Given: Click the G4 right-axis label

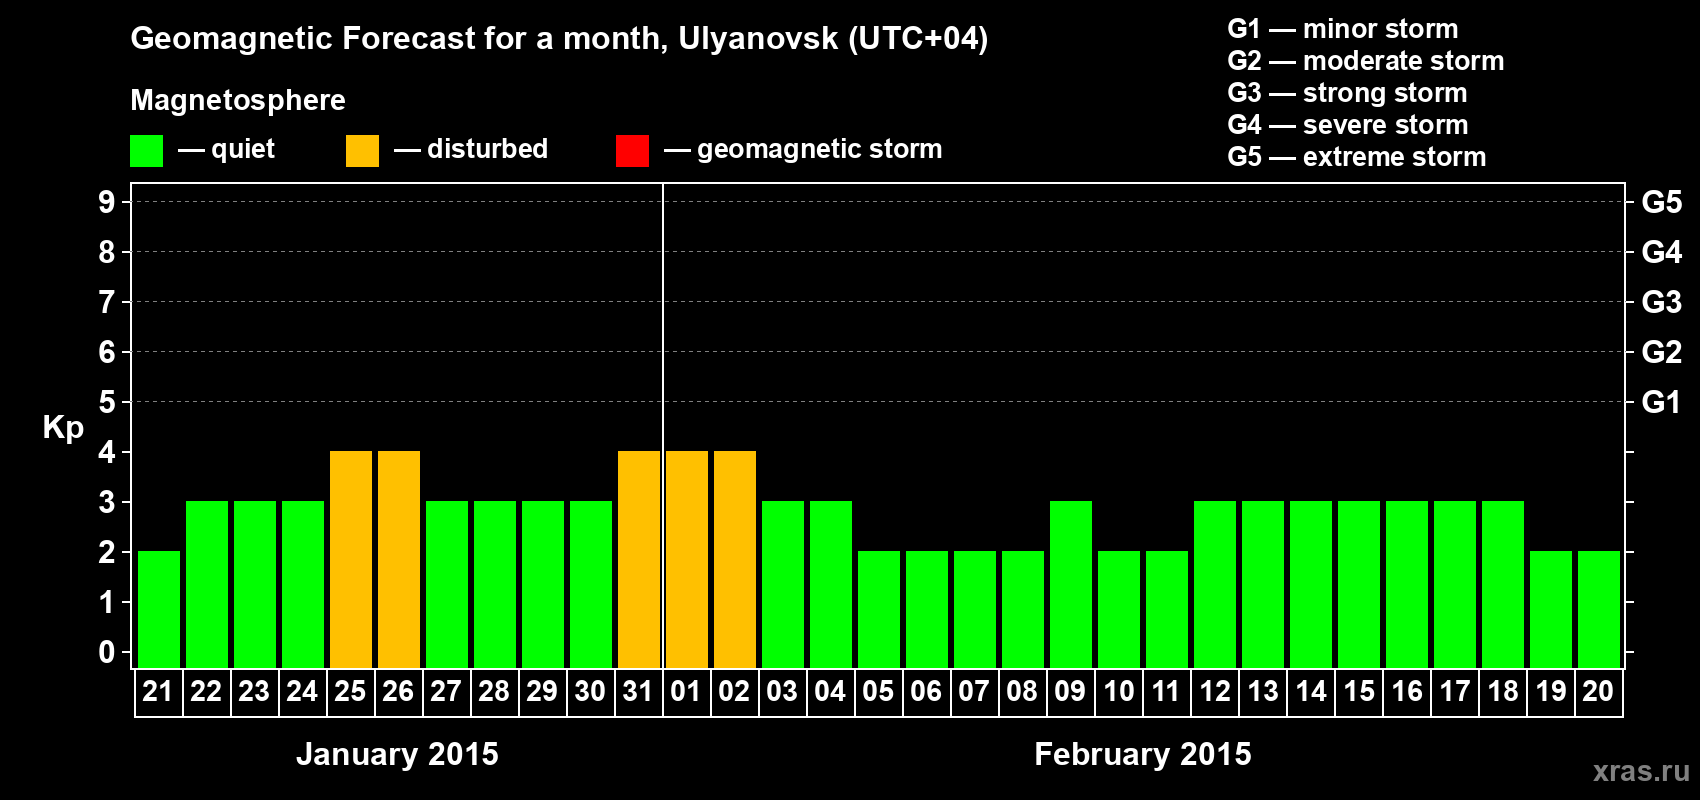Looking at the screenshot, I should (1662, 252).
